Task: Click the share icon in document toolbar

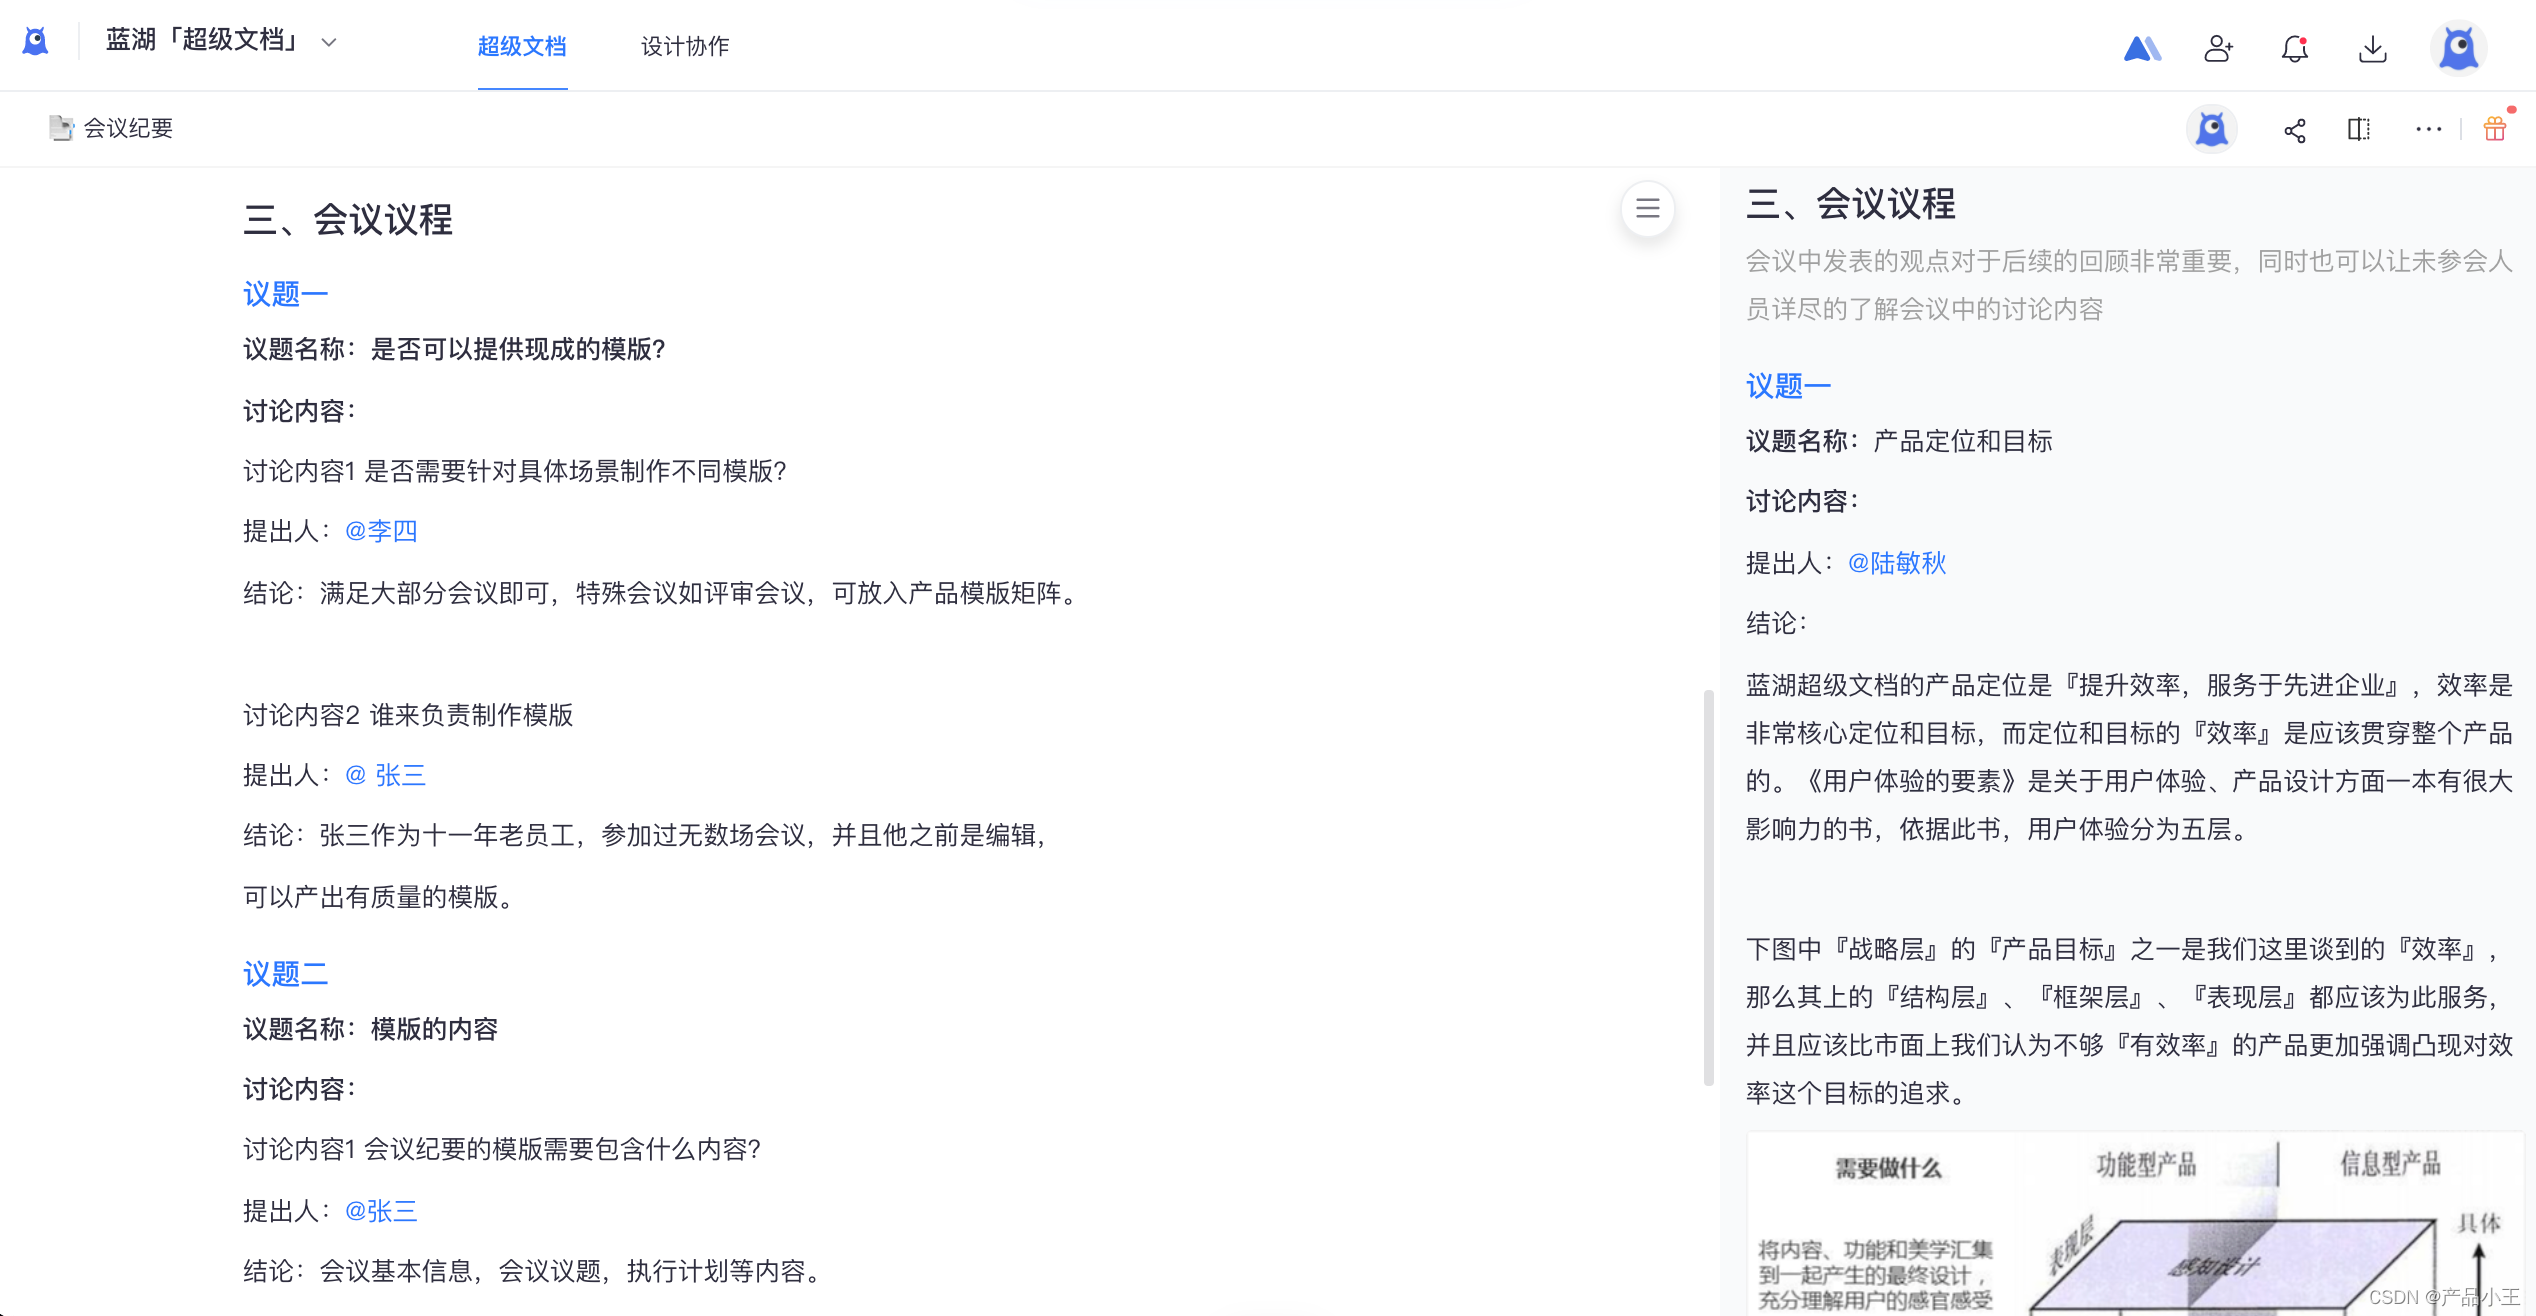Action: coord(2295,130)
